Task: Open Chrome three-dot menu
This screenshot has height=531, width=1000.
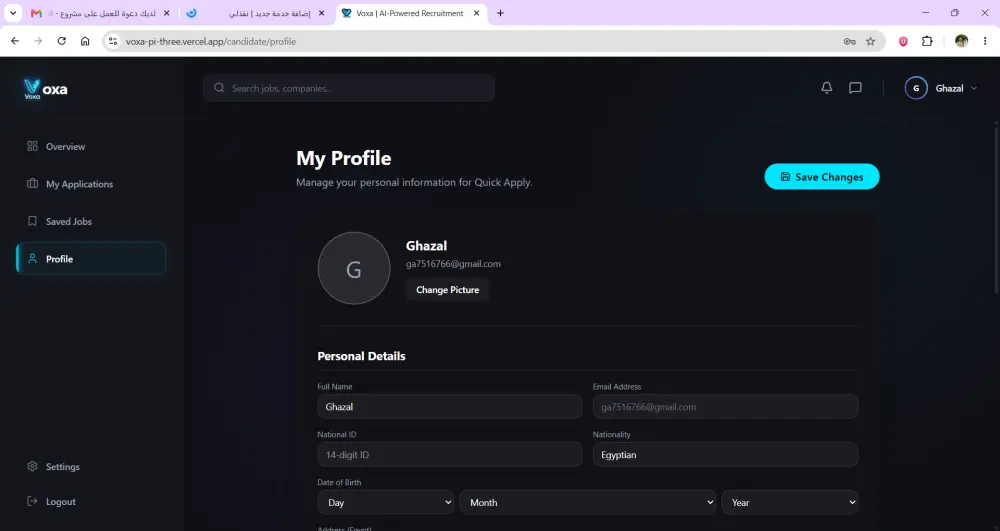Action: pos(985,41)
